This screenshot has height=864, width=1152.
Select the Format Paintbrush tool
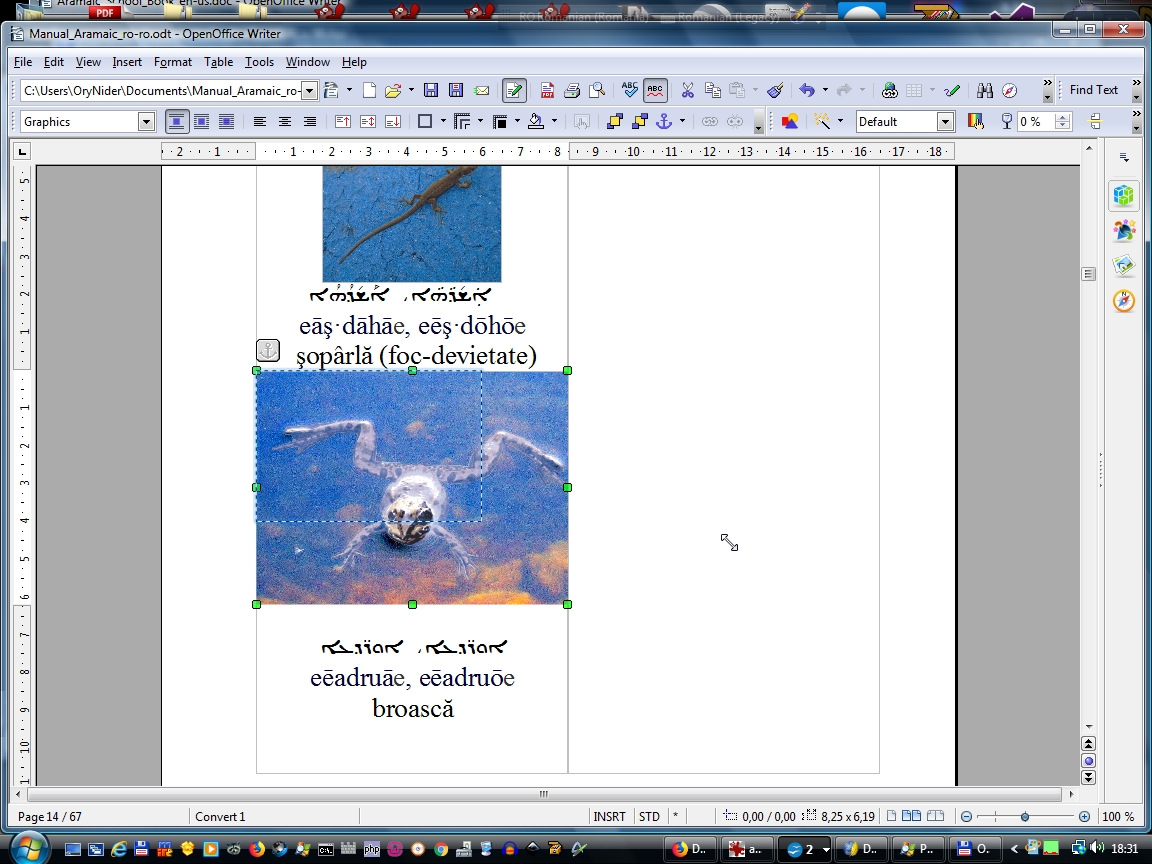point(775,91)
